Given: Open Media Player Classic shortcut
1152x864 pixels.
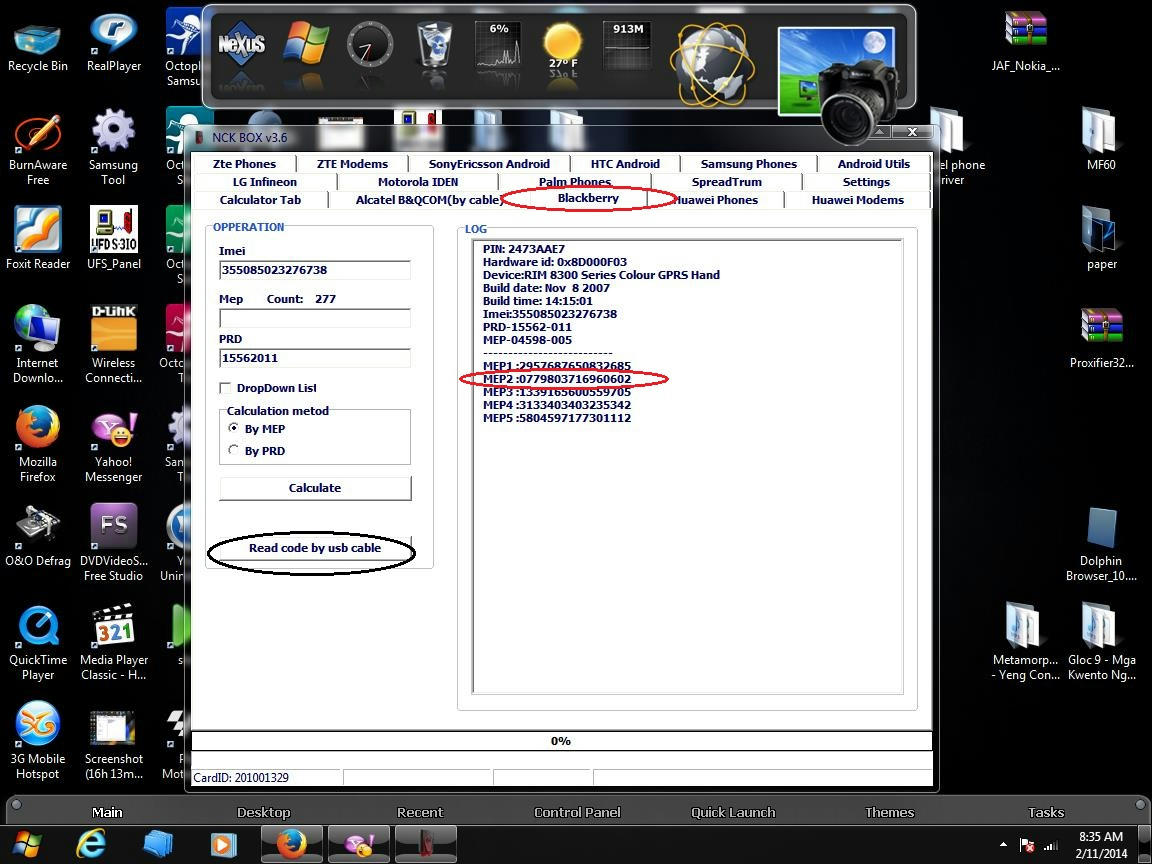Looking at the screenshot, I should point(113,641).
